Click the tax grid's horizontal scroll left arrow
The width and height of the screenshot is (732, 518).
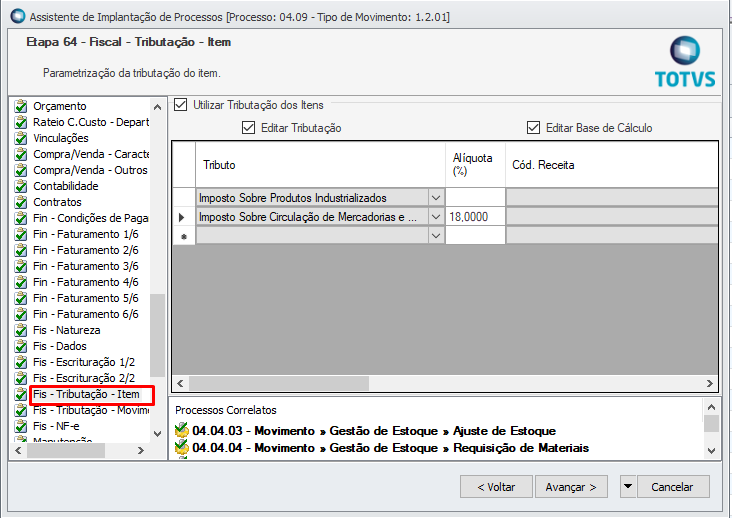pos(180,384)
